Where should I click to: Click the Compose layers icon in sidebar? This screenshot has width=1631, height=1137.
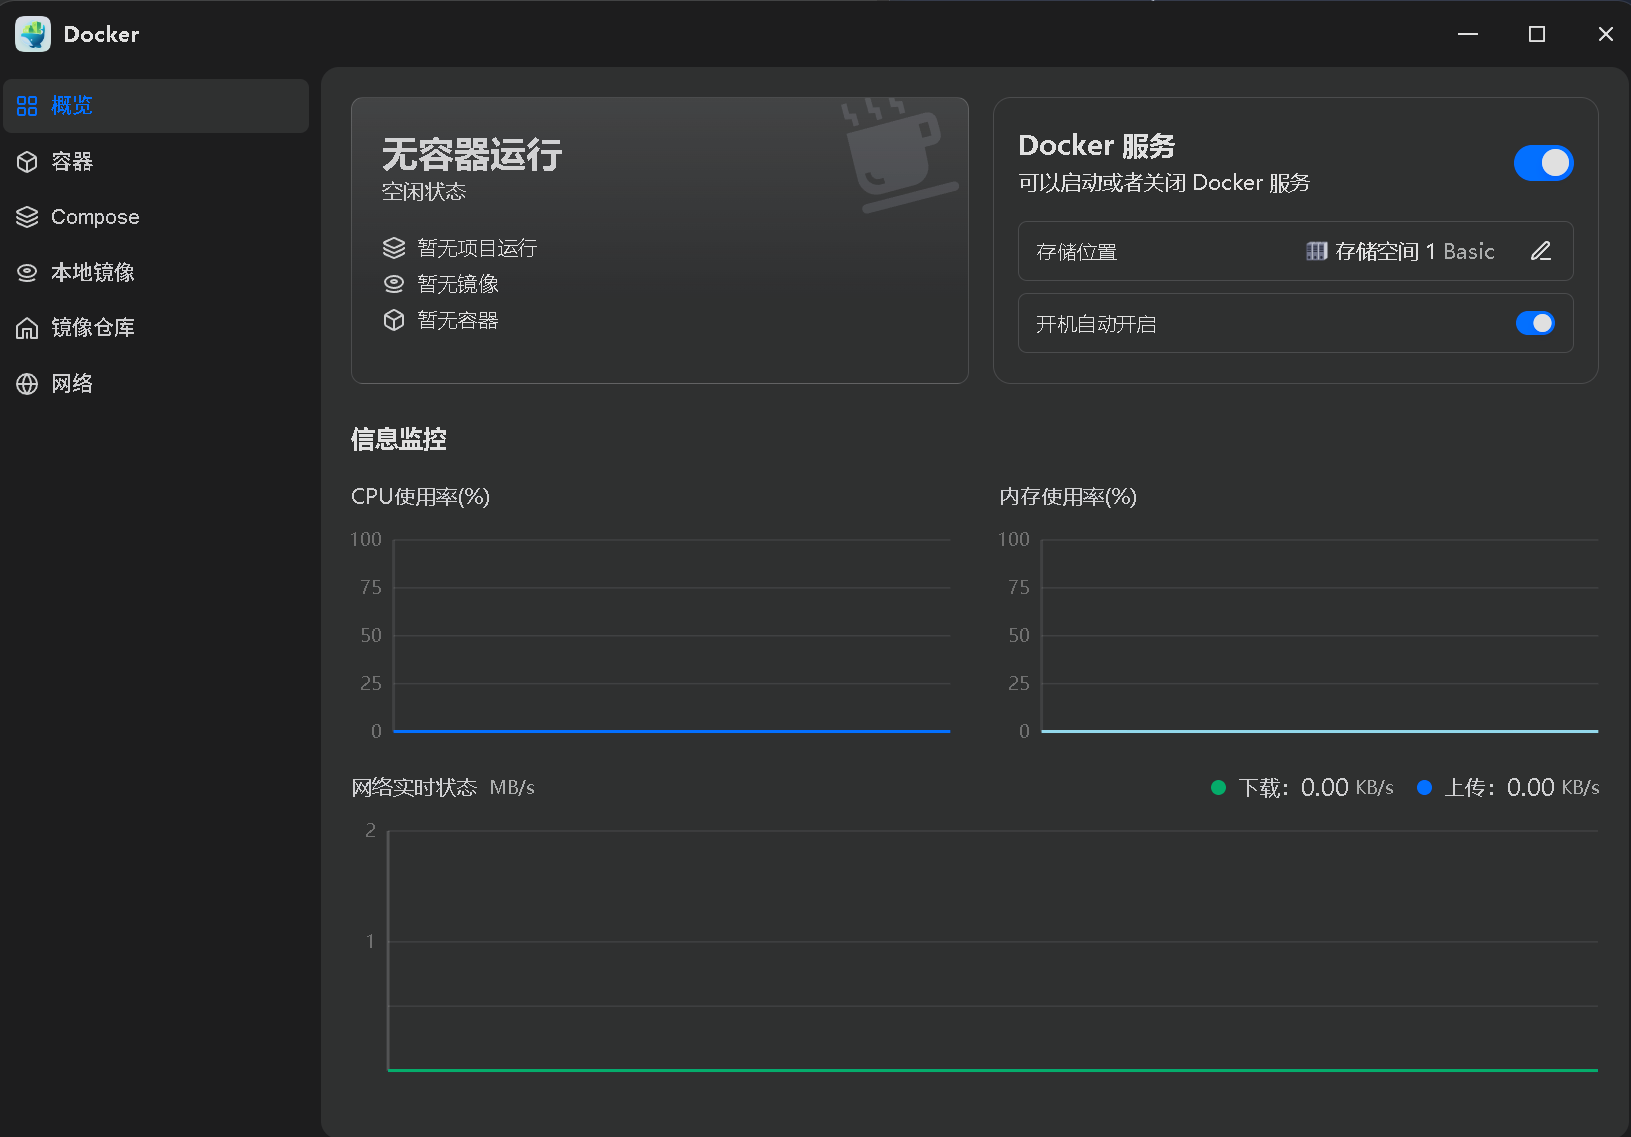(x=27, y=217)
